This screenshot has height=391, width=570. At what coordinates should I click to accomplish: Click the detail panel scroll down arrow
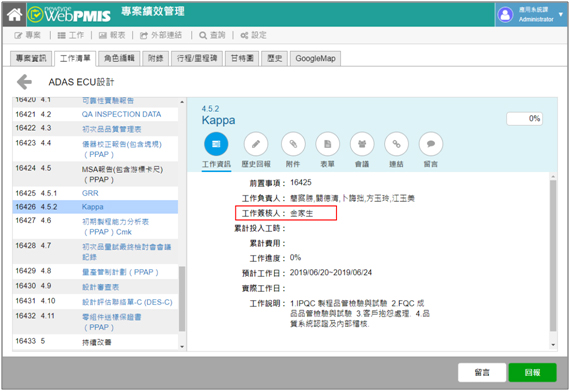tap(553, 345)
